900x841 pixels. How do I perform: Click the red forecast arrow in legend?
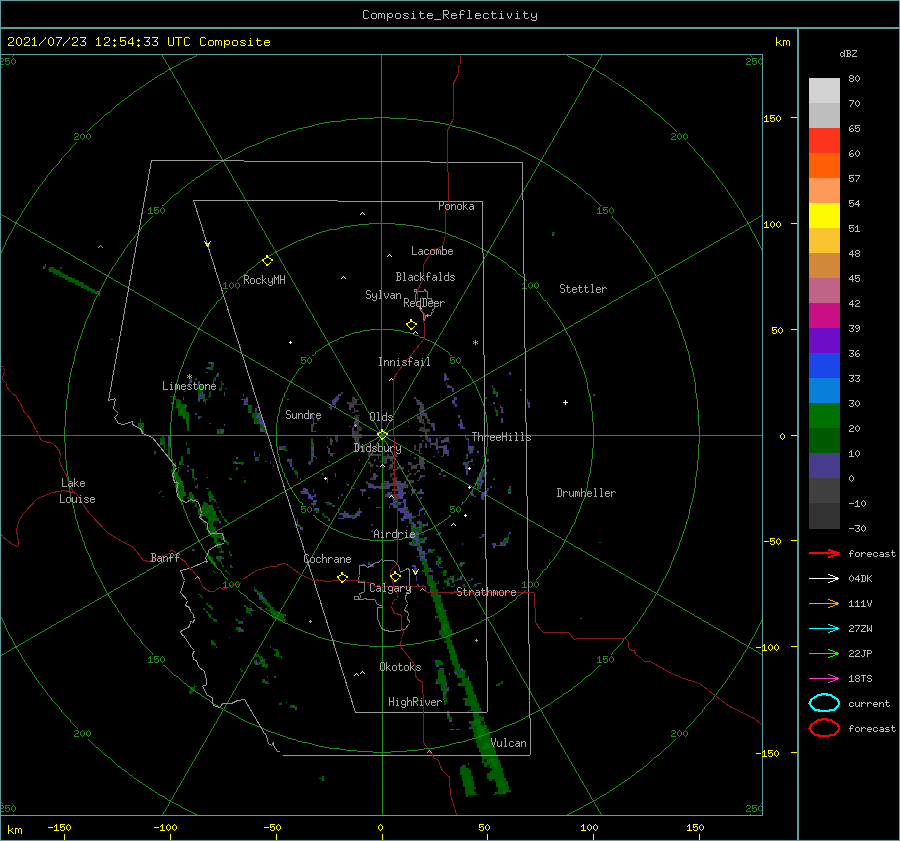pyautogui.click(x=824, y=553)
